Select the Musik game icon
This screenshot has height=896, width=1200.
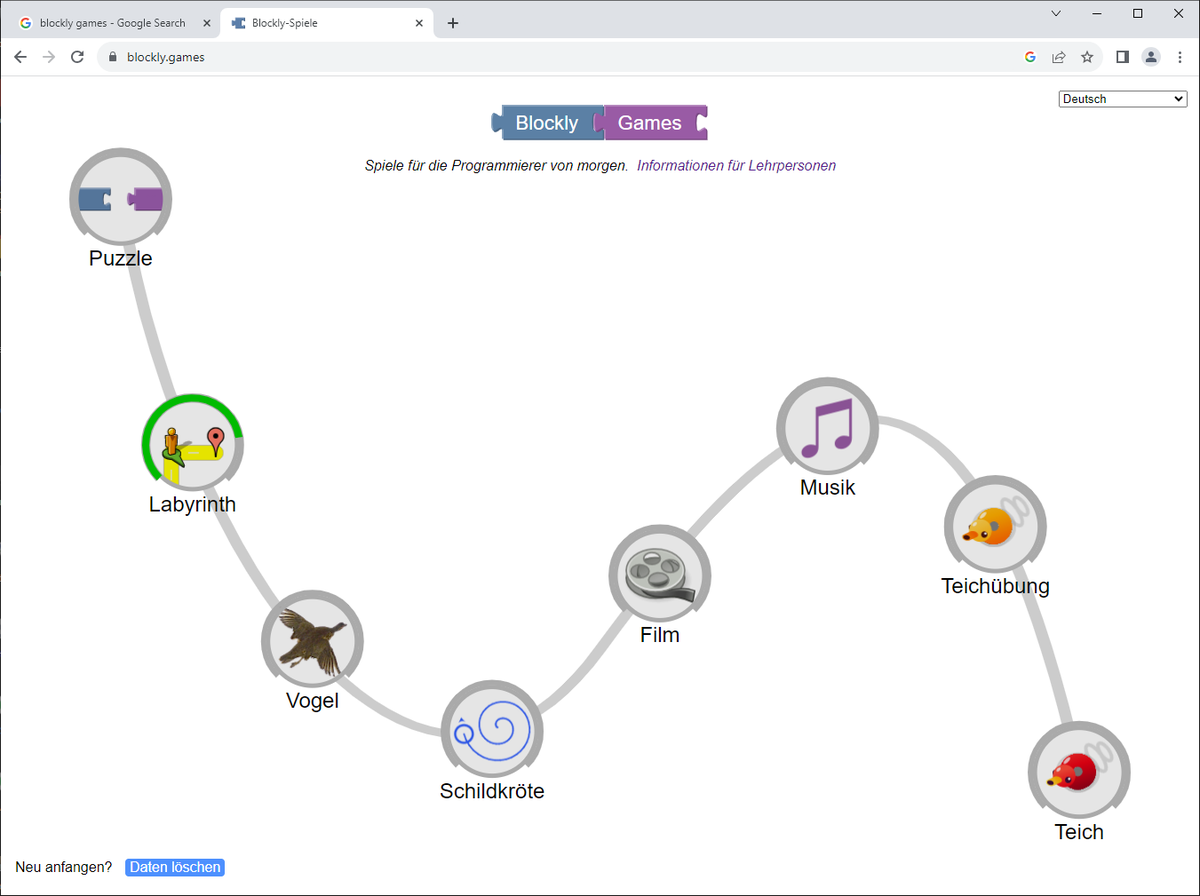pyautogui.click(x=827, y=426)
